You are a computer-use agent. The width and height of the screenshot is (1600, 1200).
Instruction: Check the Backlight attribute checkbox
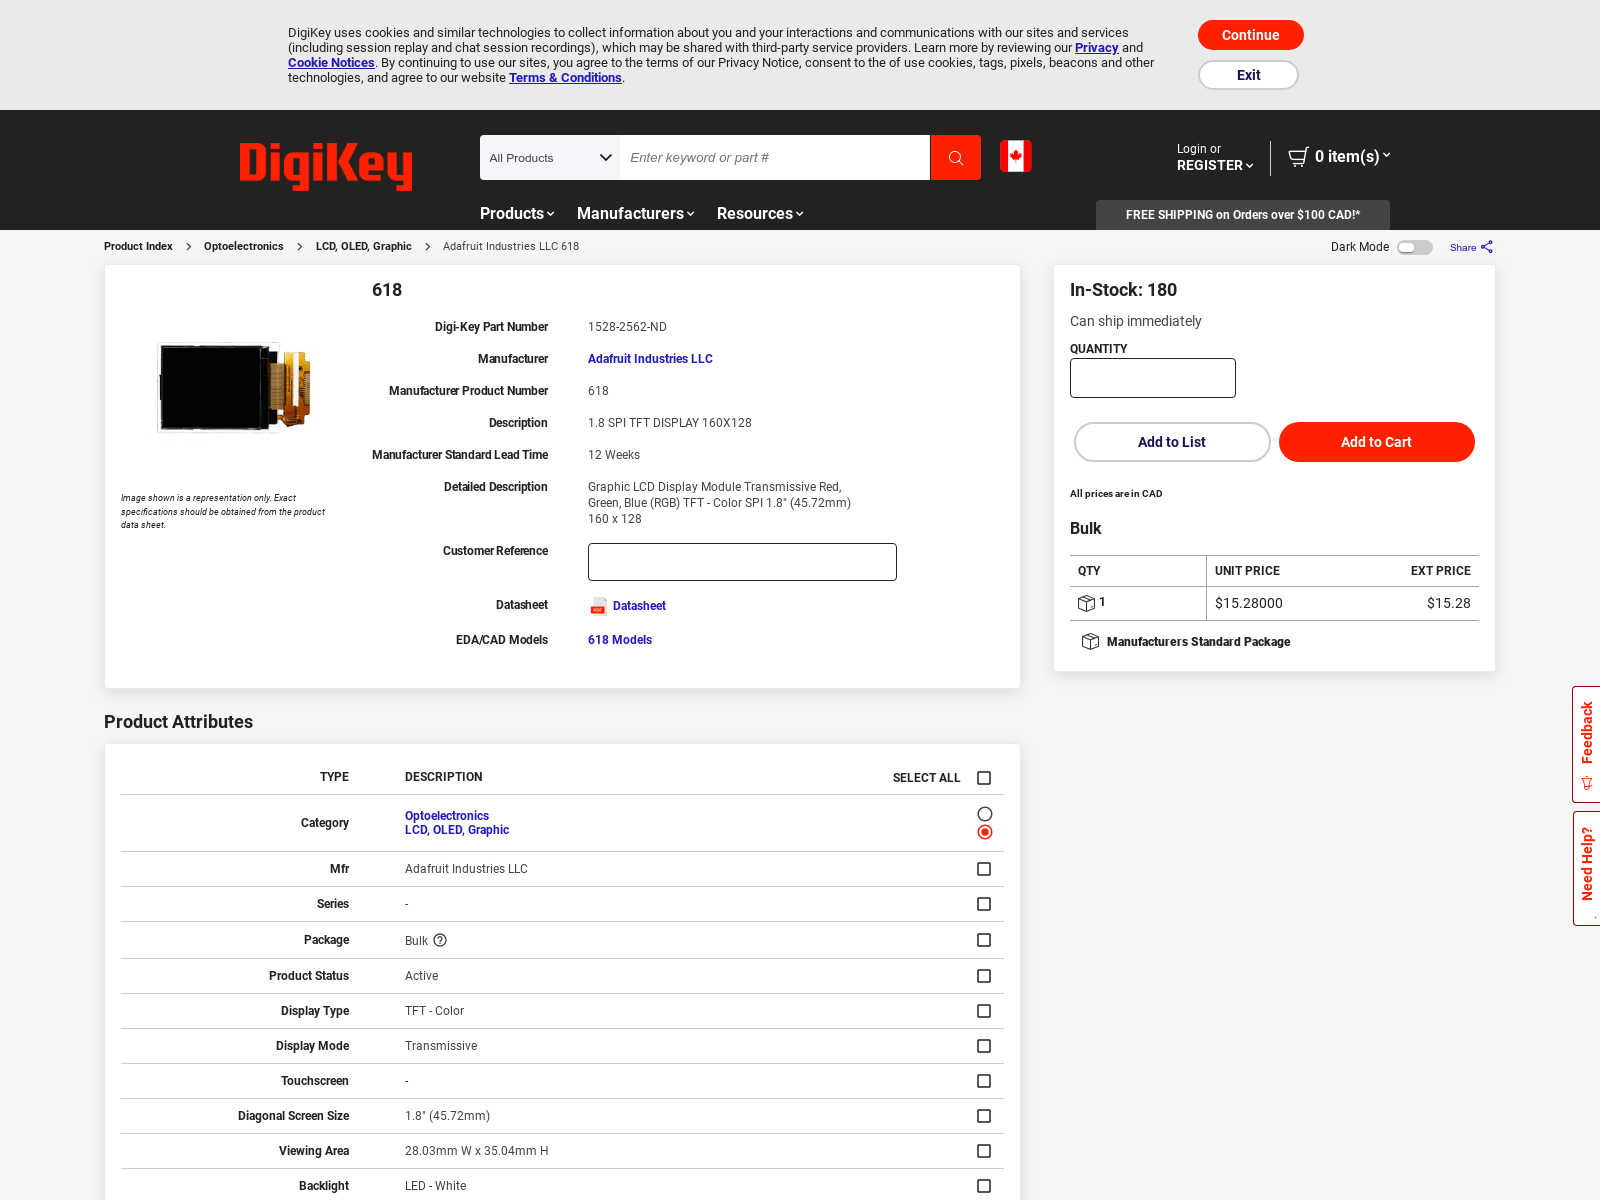coord(984,1186)
